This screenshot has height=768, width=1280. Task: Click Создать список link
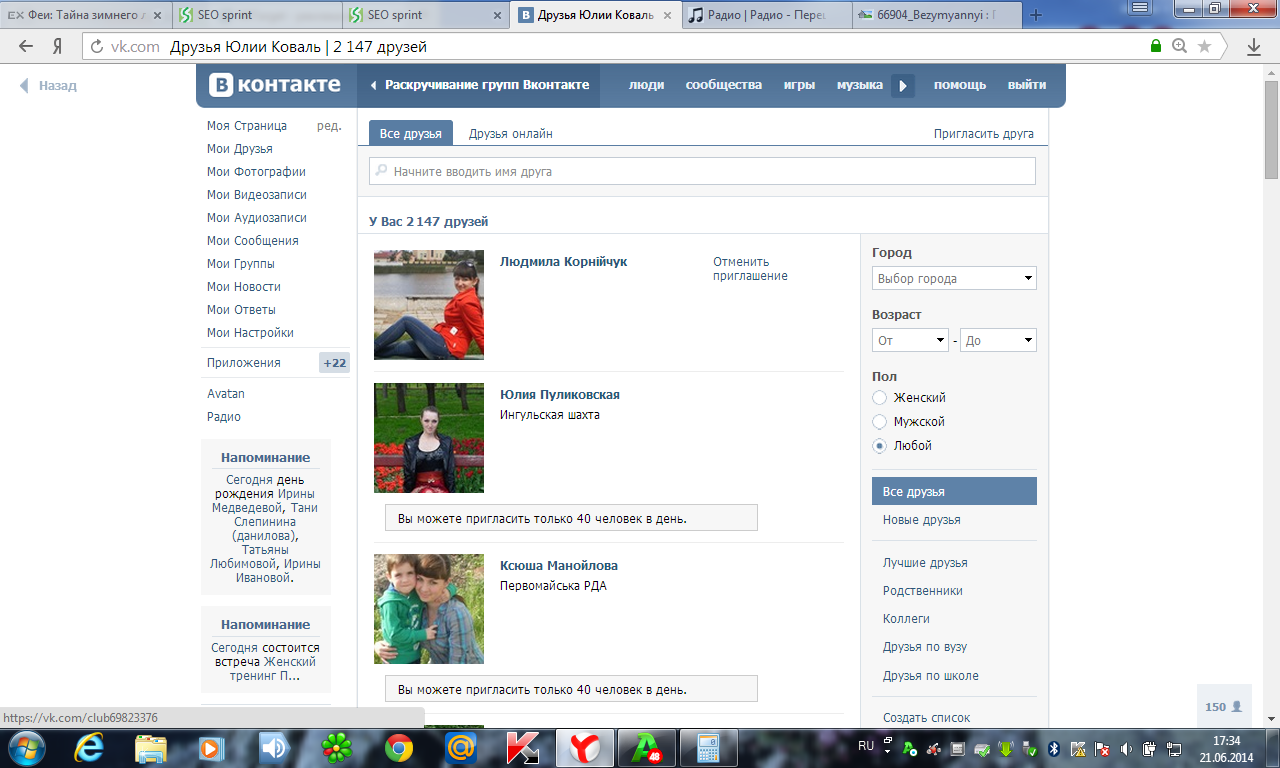(x=926, y=717)
